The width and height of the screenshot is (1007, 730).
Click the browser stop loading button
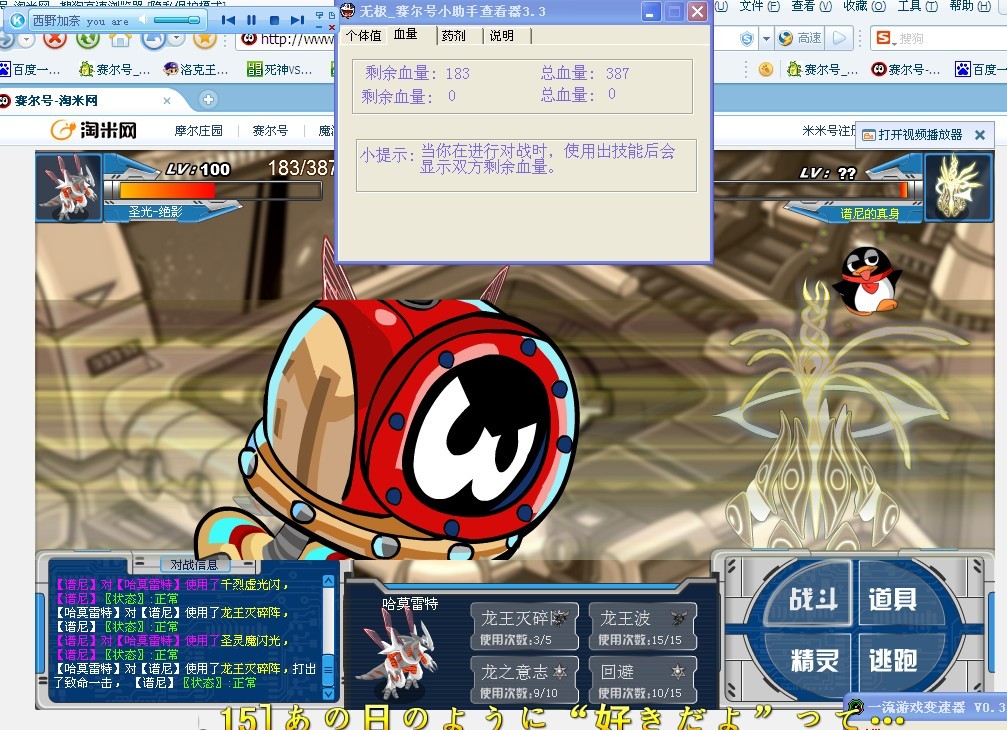(x=55, y=39)
